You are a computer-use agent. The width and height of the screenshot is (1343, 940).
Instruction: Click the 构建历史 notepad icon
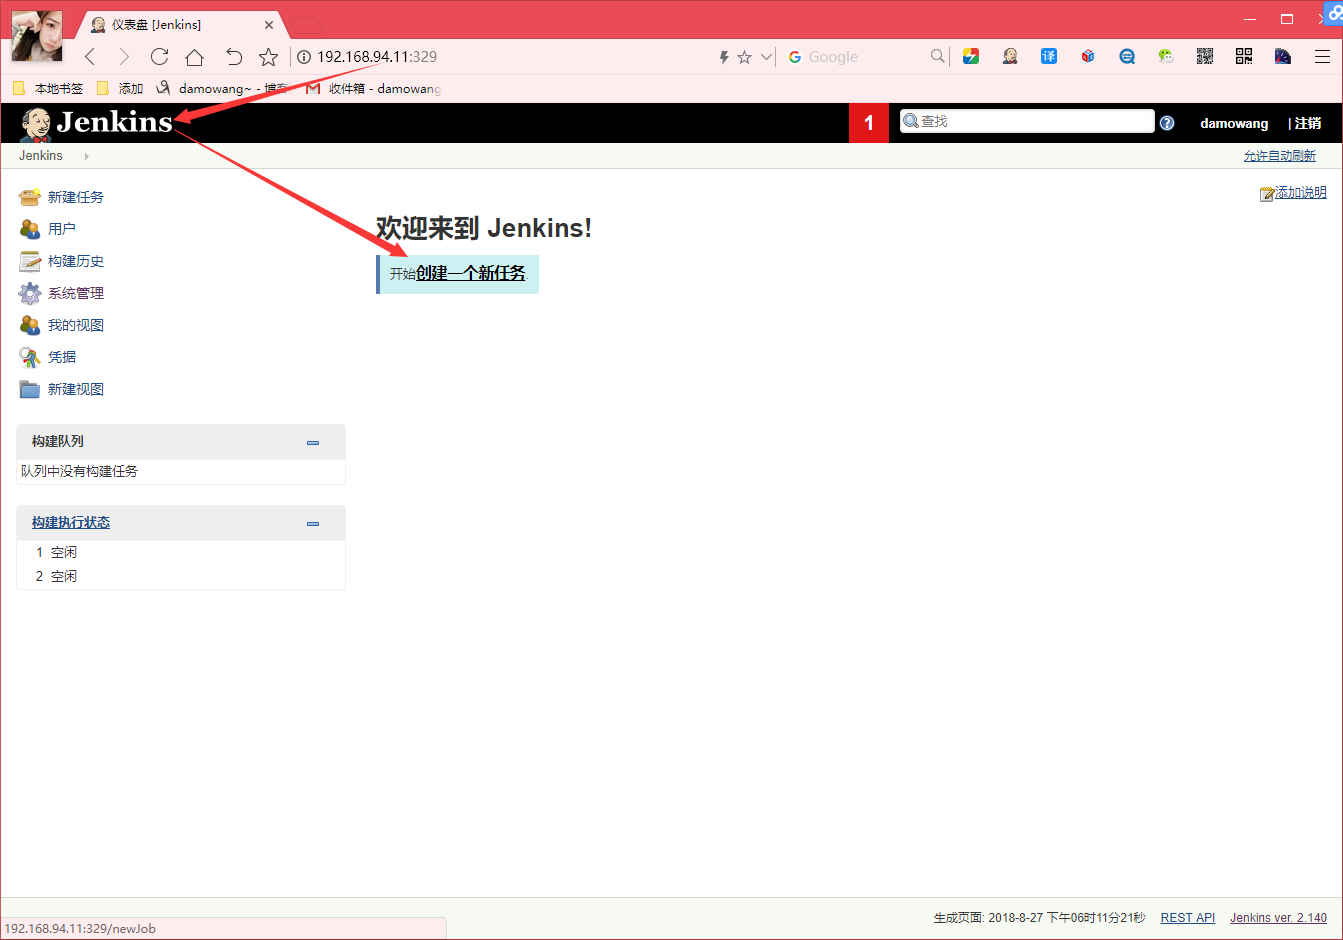30,261
